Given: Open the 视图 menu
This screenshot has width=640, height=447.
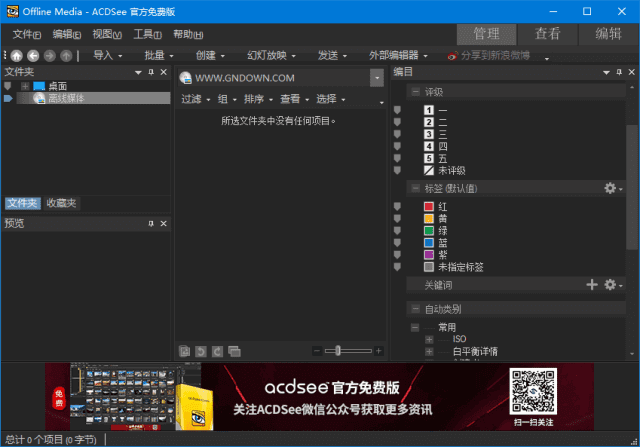Looking at the screenshot, I should 107,35.
